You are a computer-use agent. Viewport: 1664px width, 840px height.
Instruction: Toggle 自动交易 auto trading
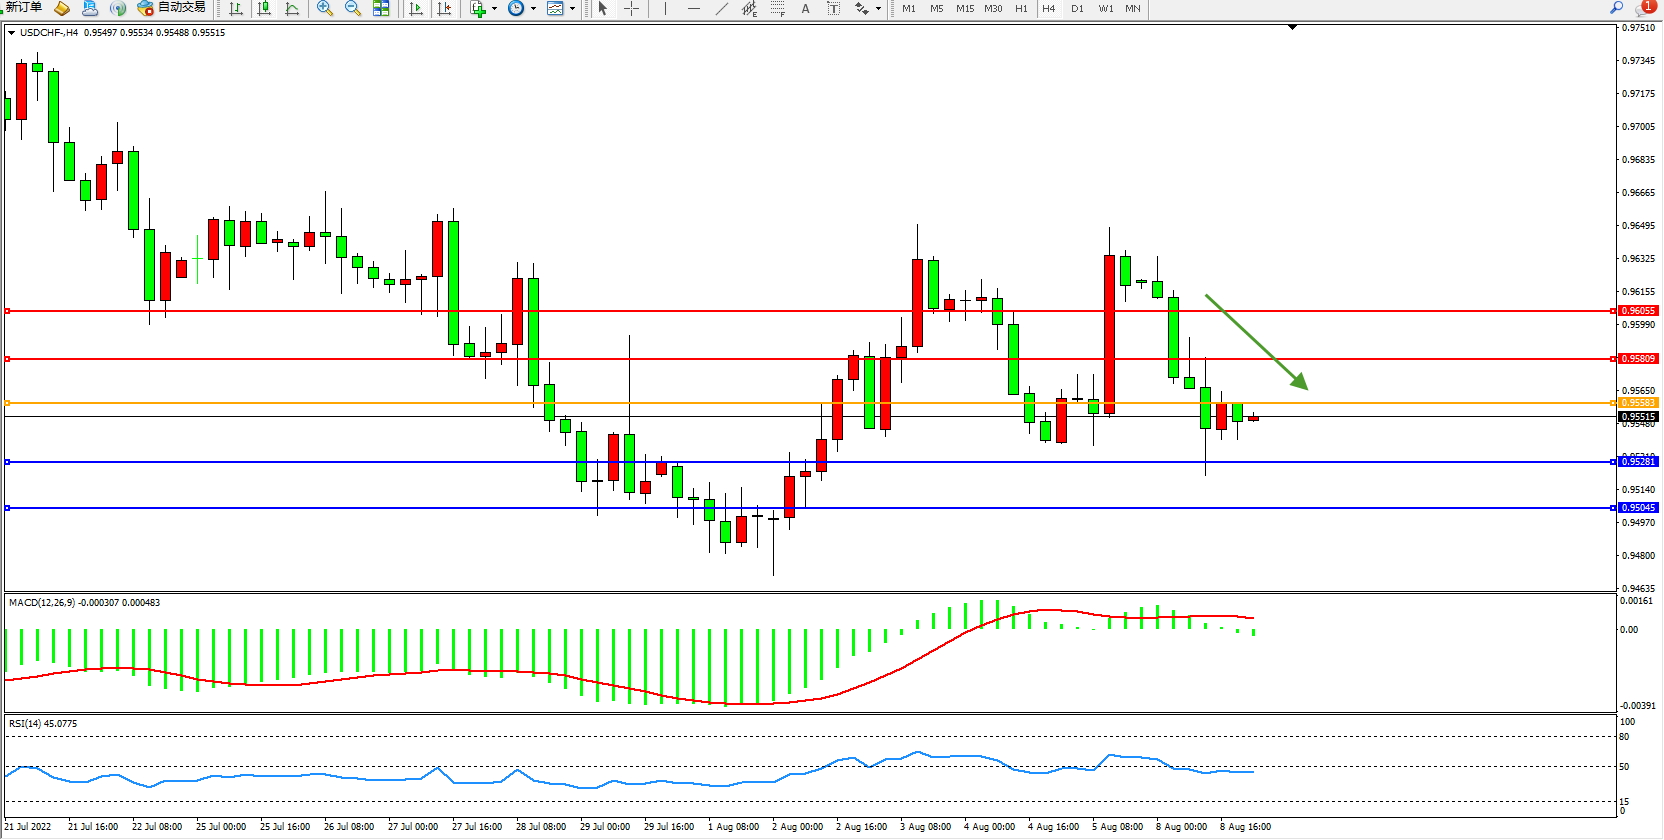(172, 8)
